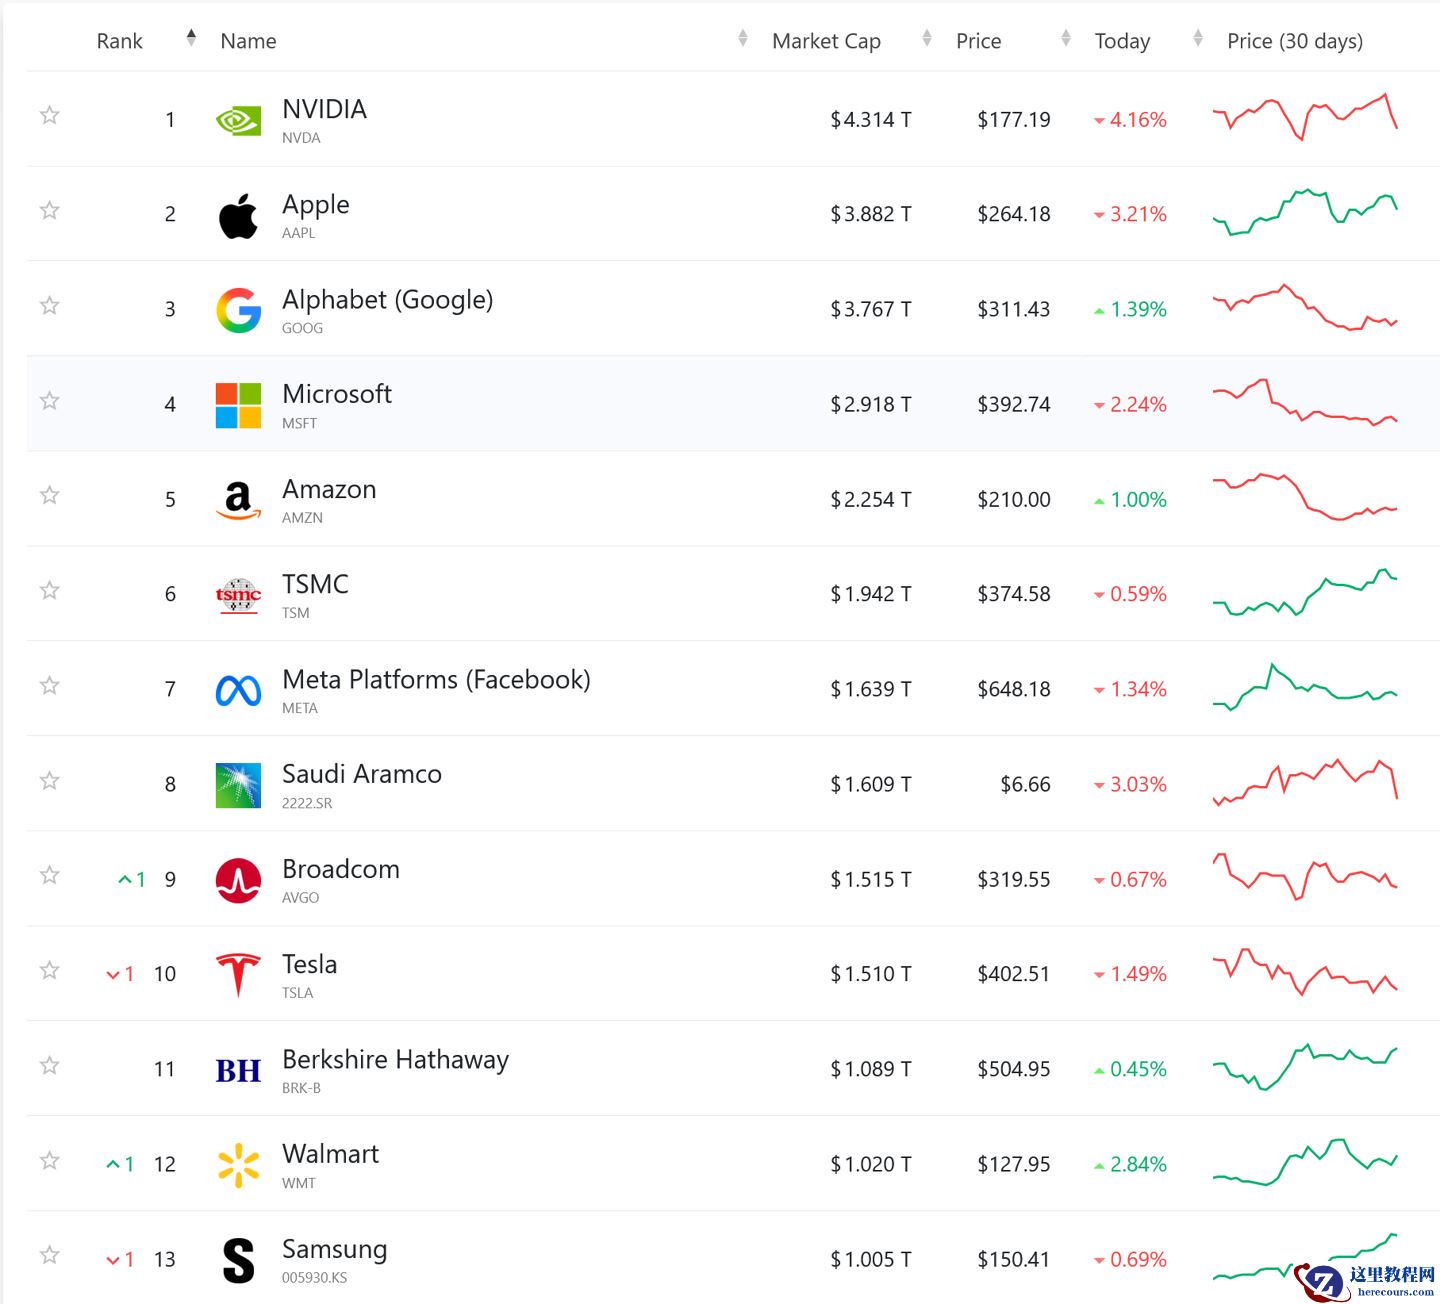
Task: Click the NVIDIA logo icon
Action: [238, 120]
